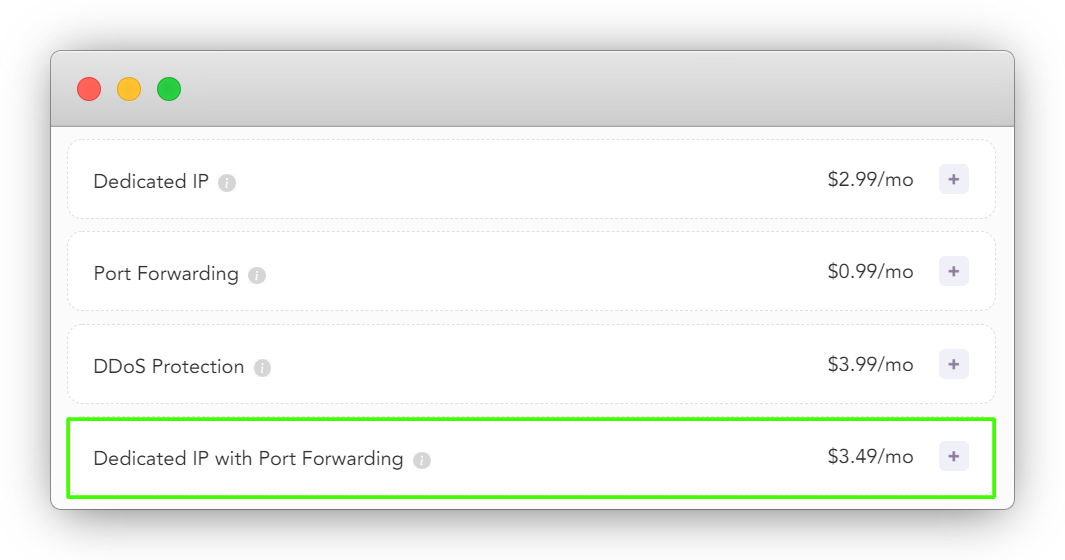
Task: Add the Port Forwarding add-on with plus
Action: click(x=954, y=271)
